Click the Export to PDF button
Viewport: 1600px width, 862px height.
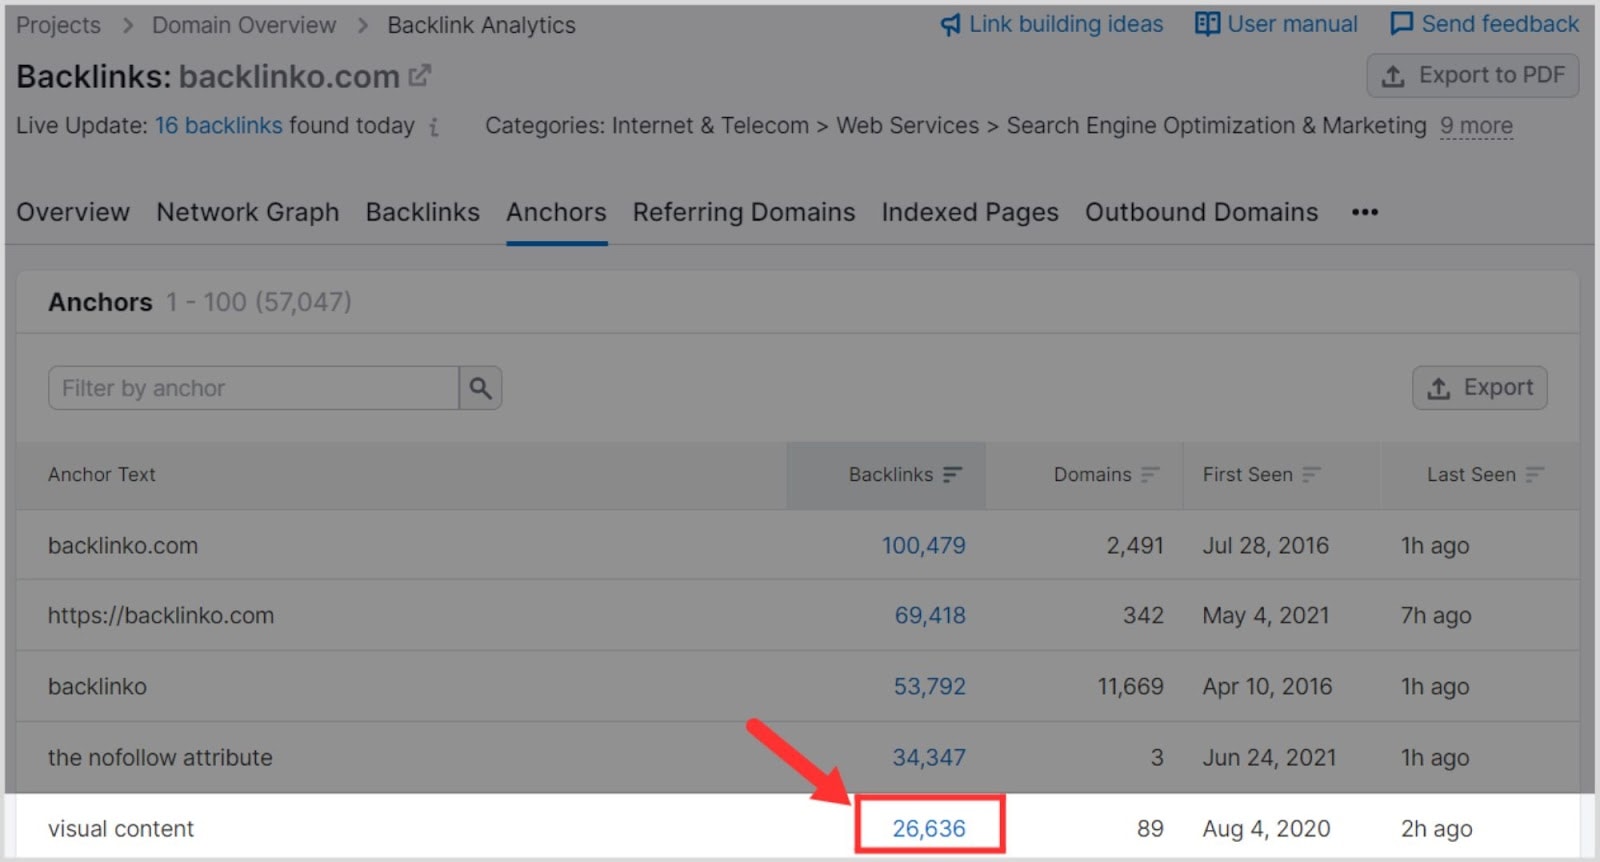click(x=1472, y=76)
